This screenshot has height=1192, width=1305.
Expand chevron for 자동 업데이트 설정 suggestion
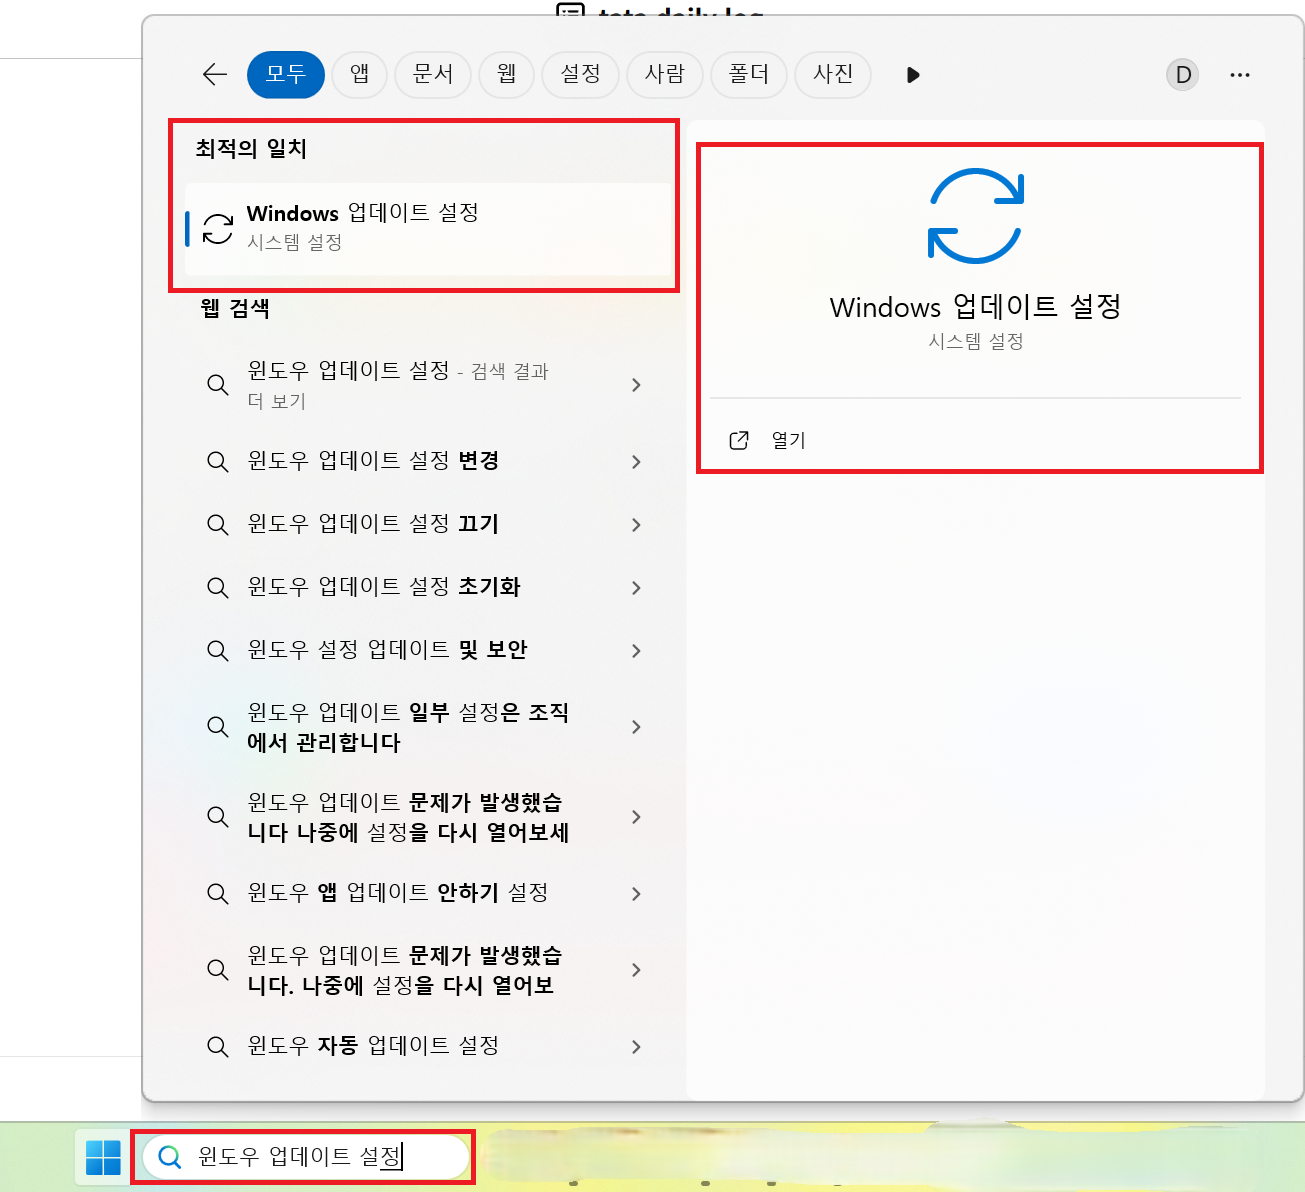point(636,1047)
